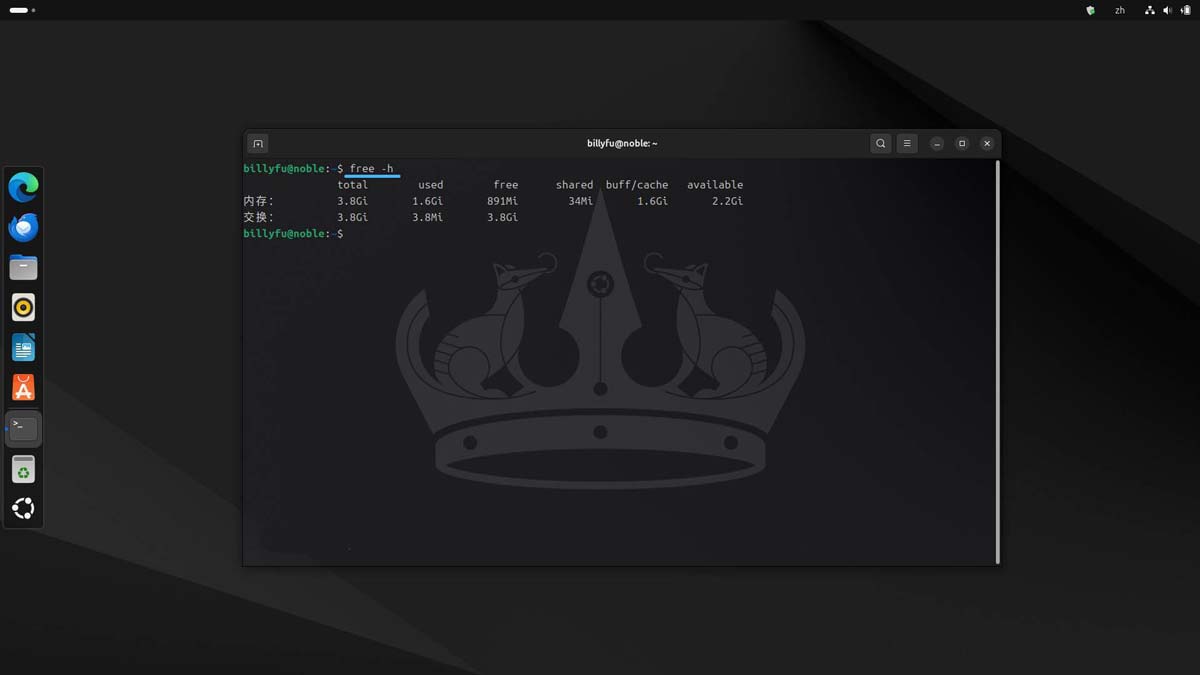Image resolution: width=1200 pixels, height=675 pixels.
Task: Click the Terminal icon in the dock
Action: (x=23, y=428)
